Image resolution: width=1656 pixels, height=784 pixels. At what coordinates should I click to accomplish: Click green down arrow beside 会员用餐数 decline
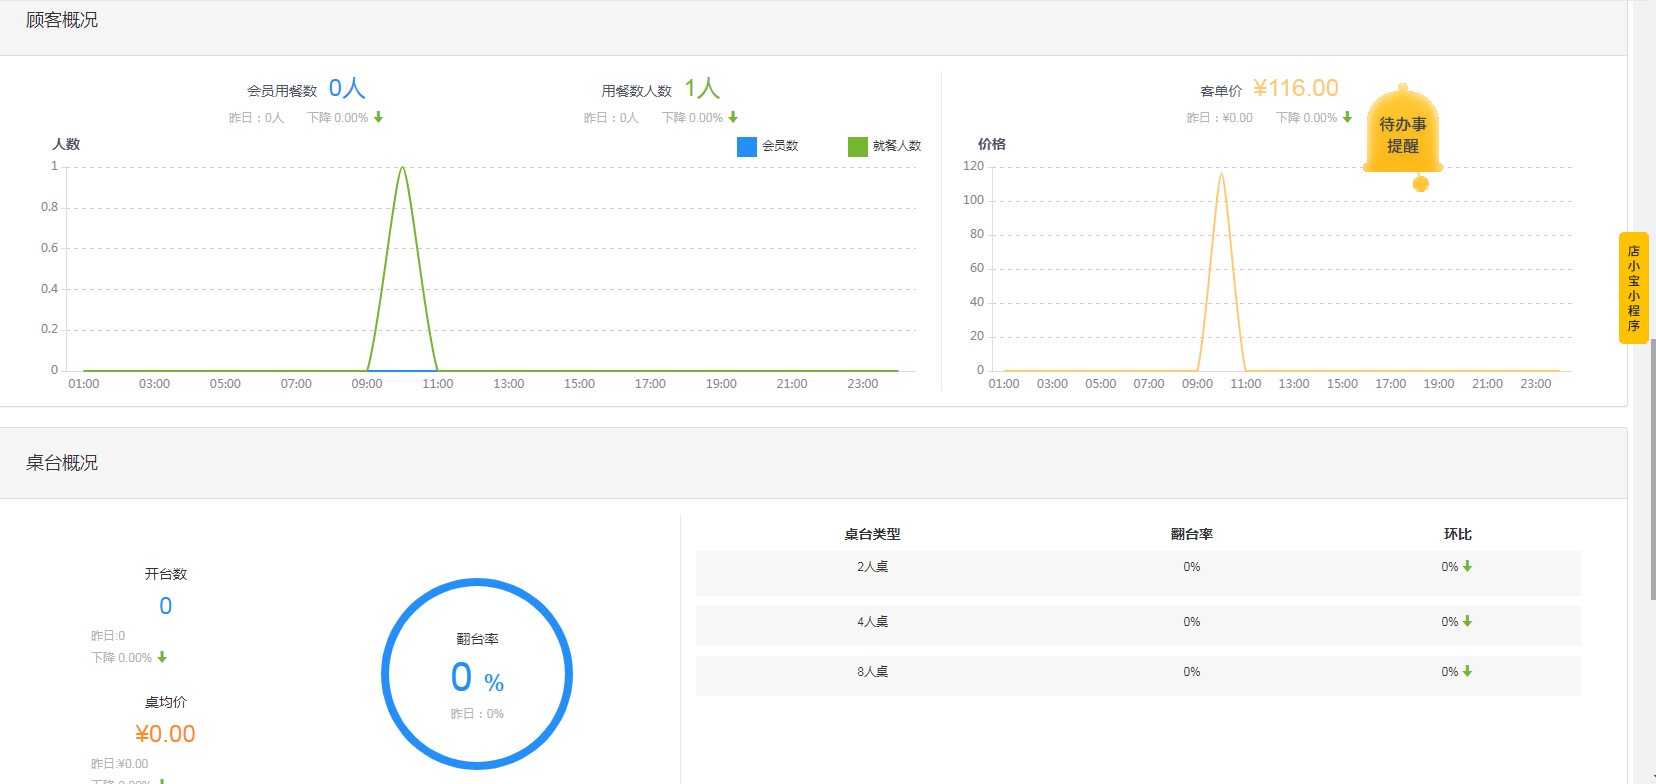coord(378,118)
